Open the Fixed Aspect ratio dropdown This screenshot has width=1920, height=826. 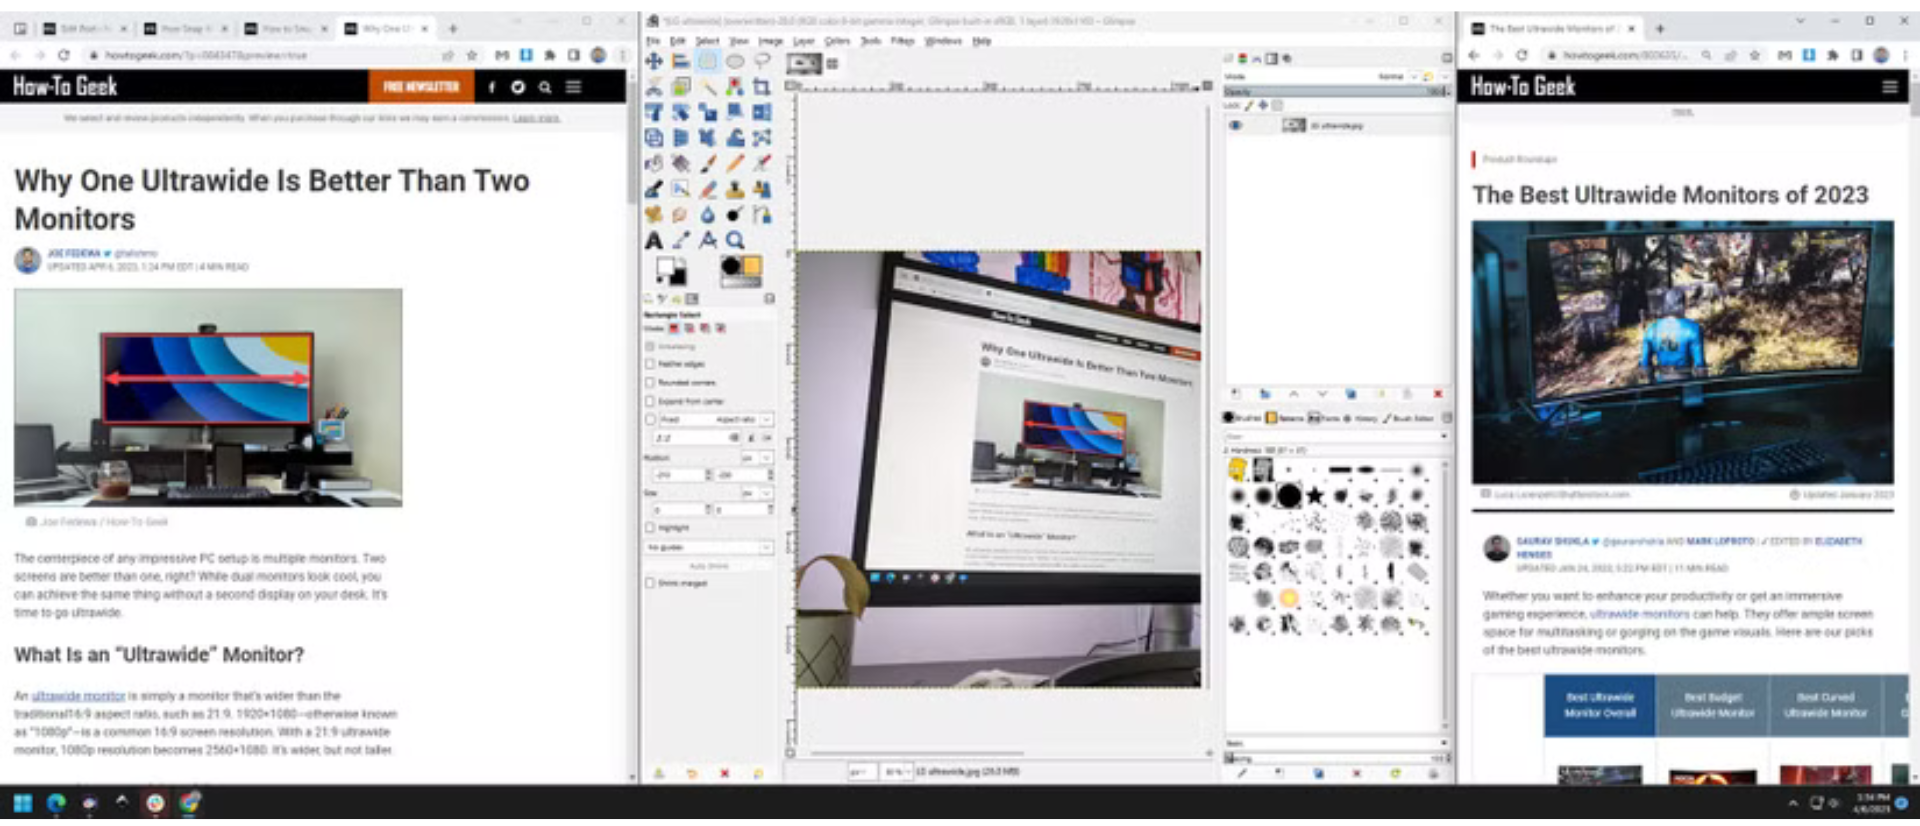[717, 419]
